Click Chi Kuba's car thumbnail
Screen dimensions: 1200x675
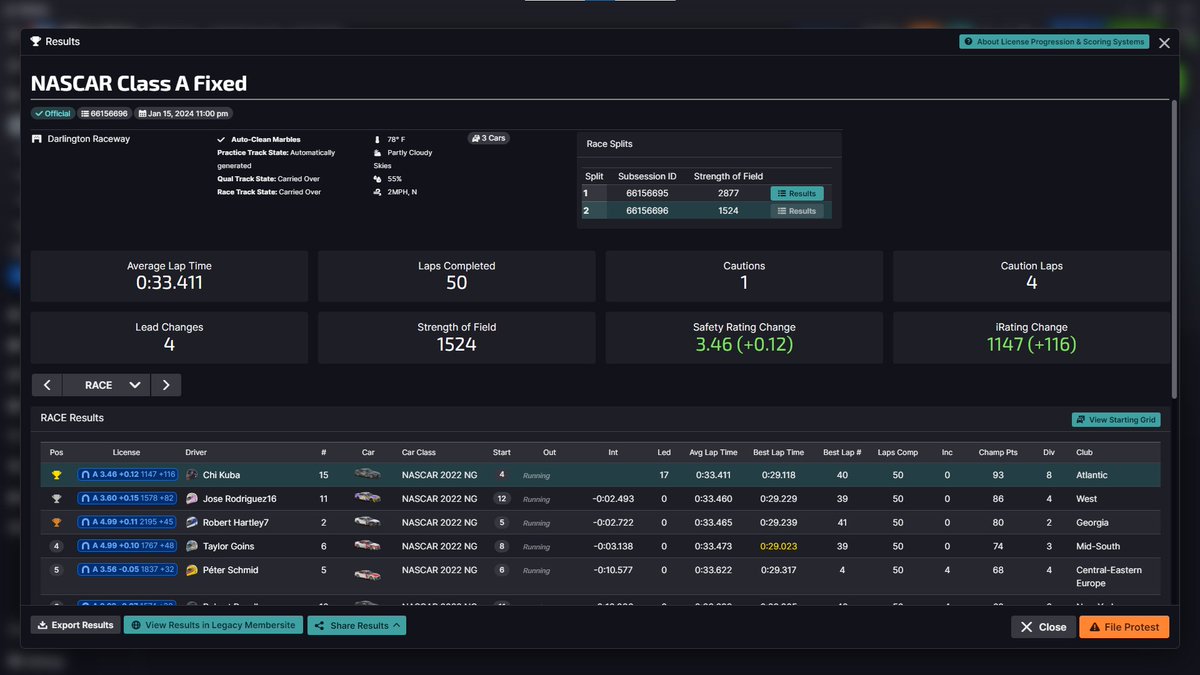pyautogui.click(x=368, y=474)
